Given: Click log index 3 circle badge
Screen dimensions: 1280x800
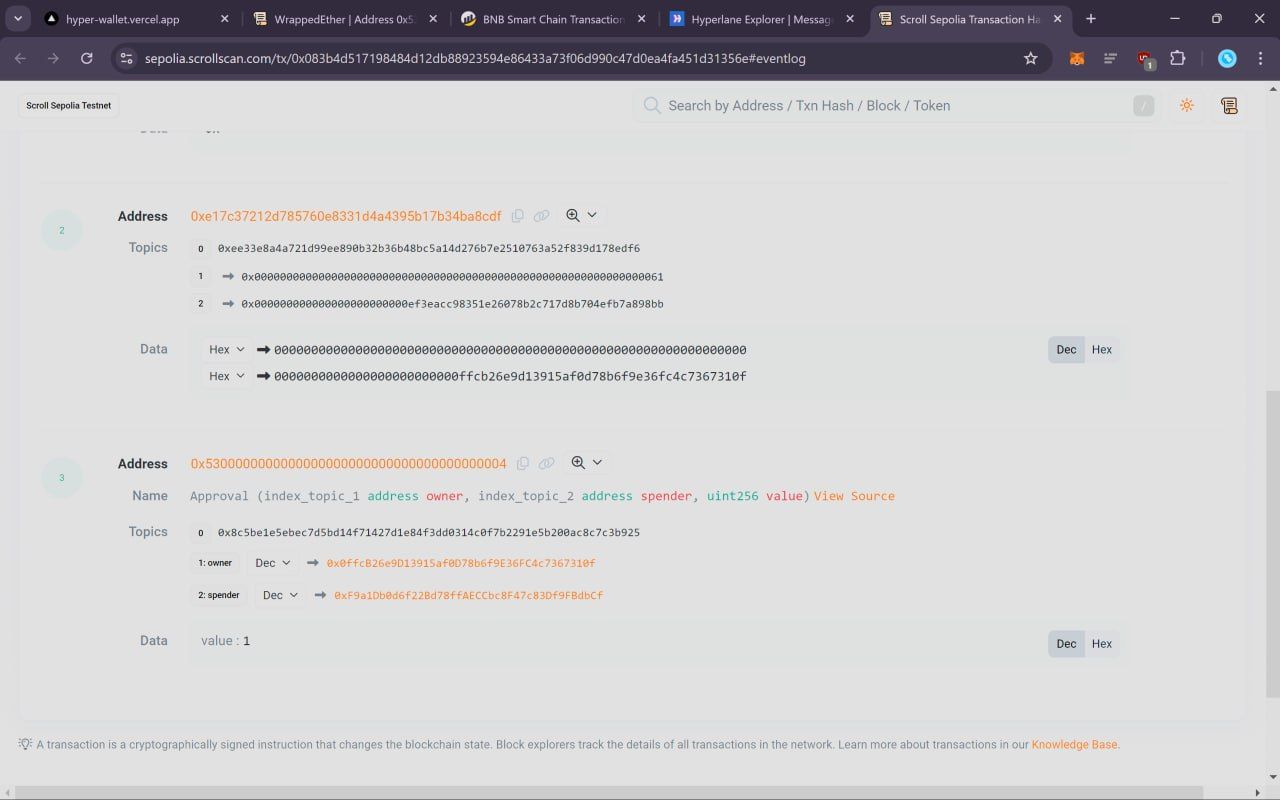Looking at the screenshot, I should pyautogui.click(x=61, y=477).
